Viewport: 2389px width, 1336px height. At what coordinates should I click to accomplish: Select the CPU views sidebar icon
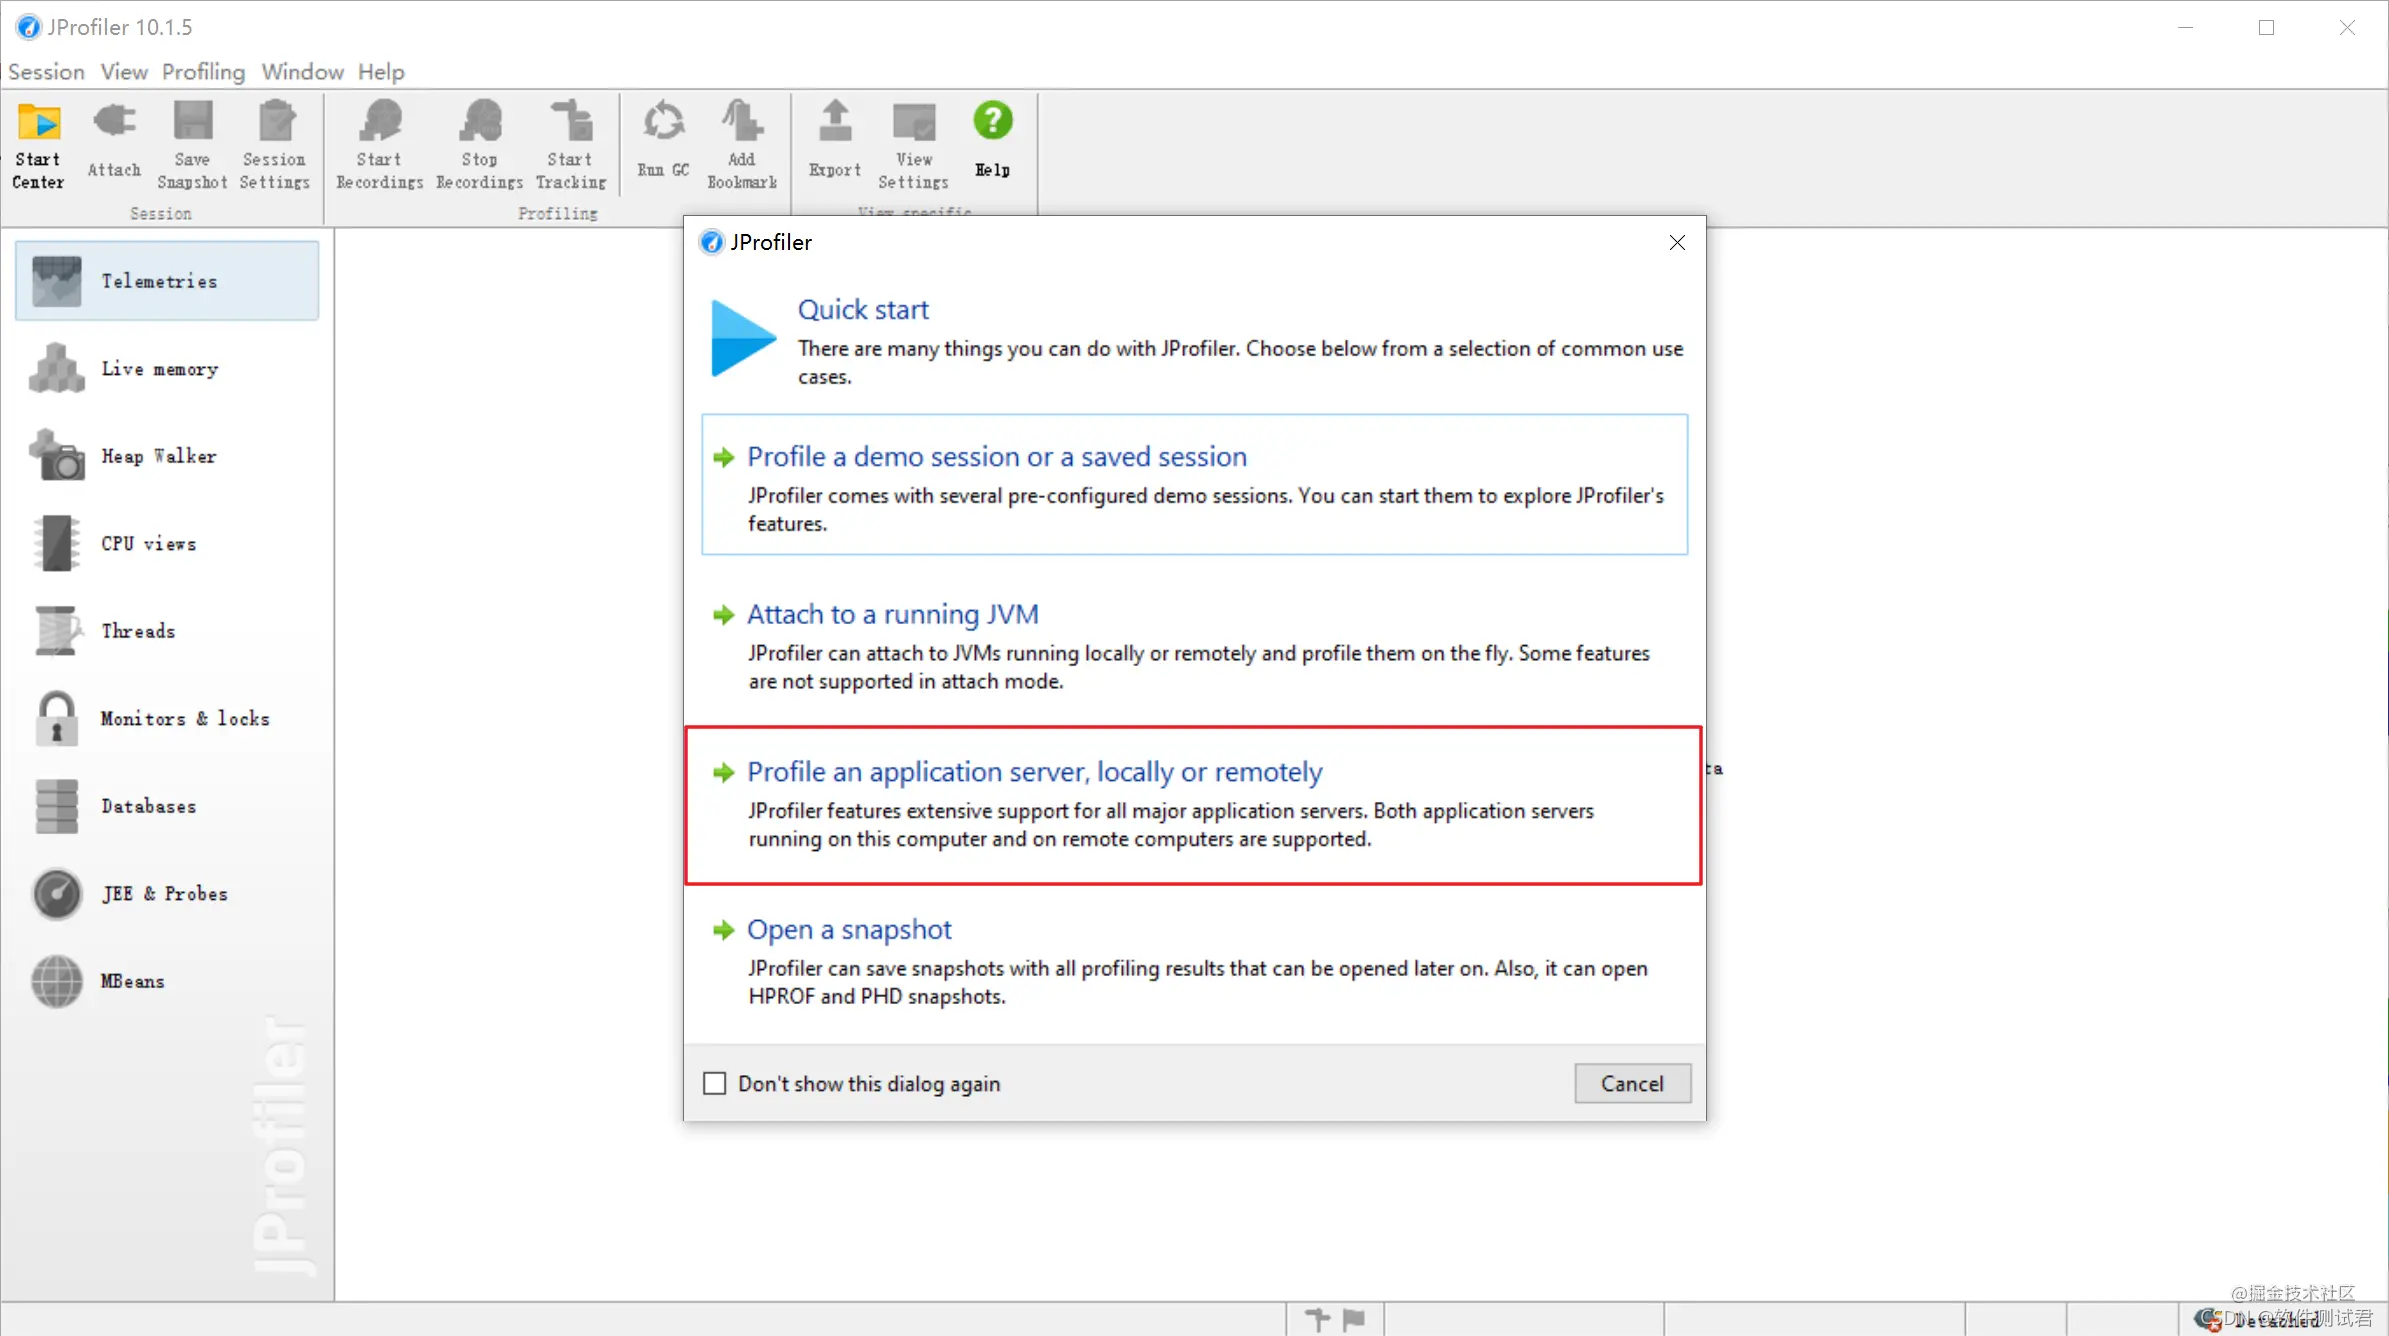[x=57, y=543]
